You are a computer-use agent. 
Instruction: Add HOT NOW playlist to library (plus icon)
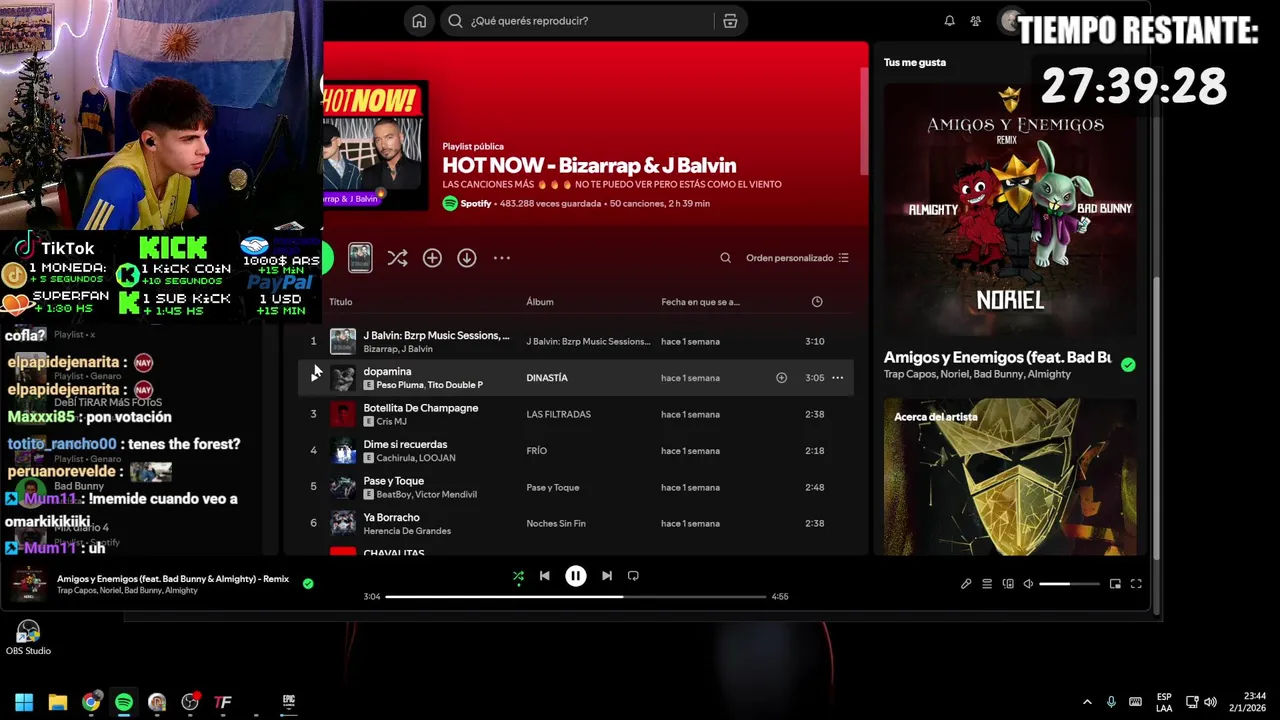tap(432, 258)
